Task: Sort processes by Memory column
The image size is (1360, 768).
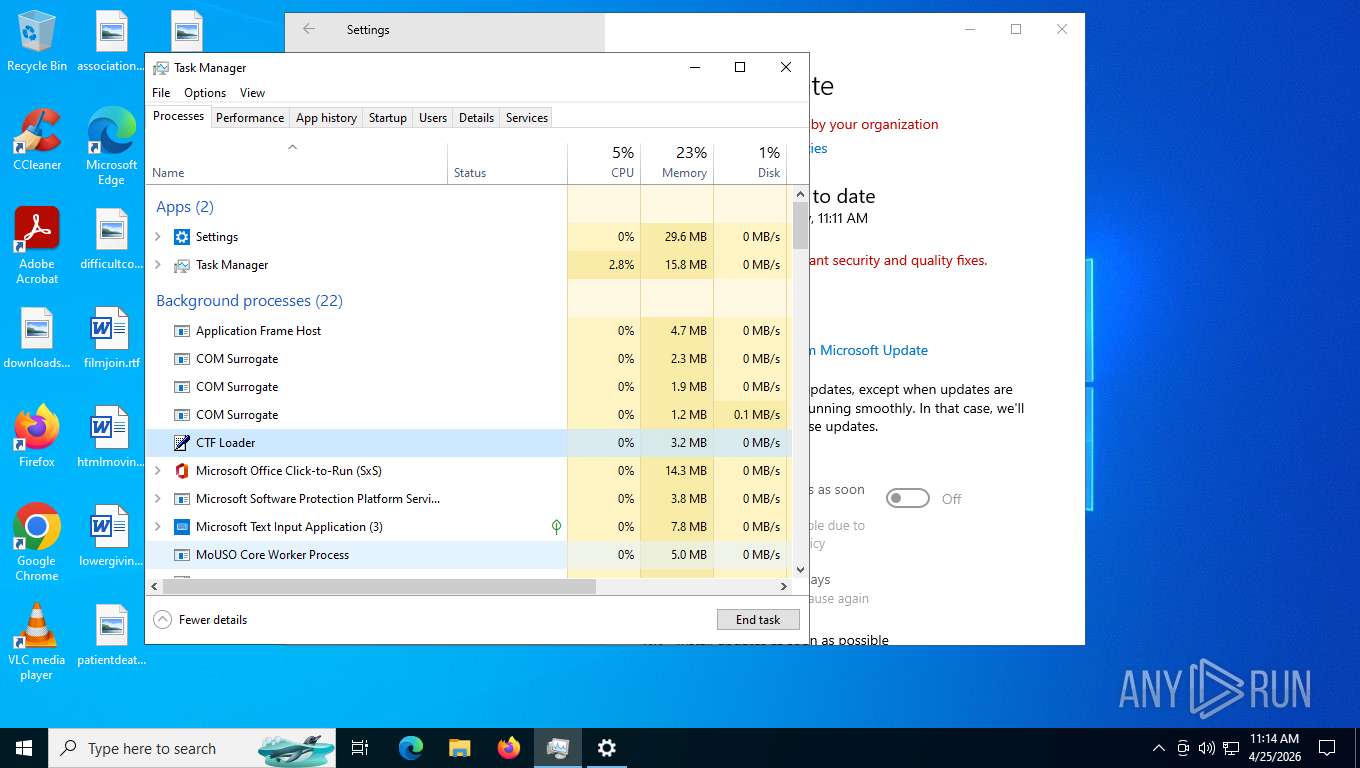Action: pos(677,163)
